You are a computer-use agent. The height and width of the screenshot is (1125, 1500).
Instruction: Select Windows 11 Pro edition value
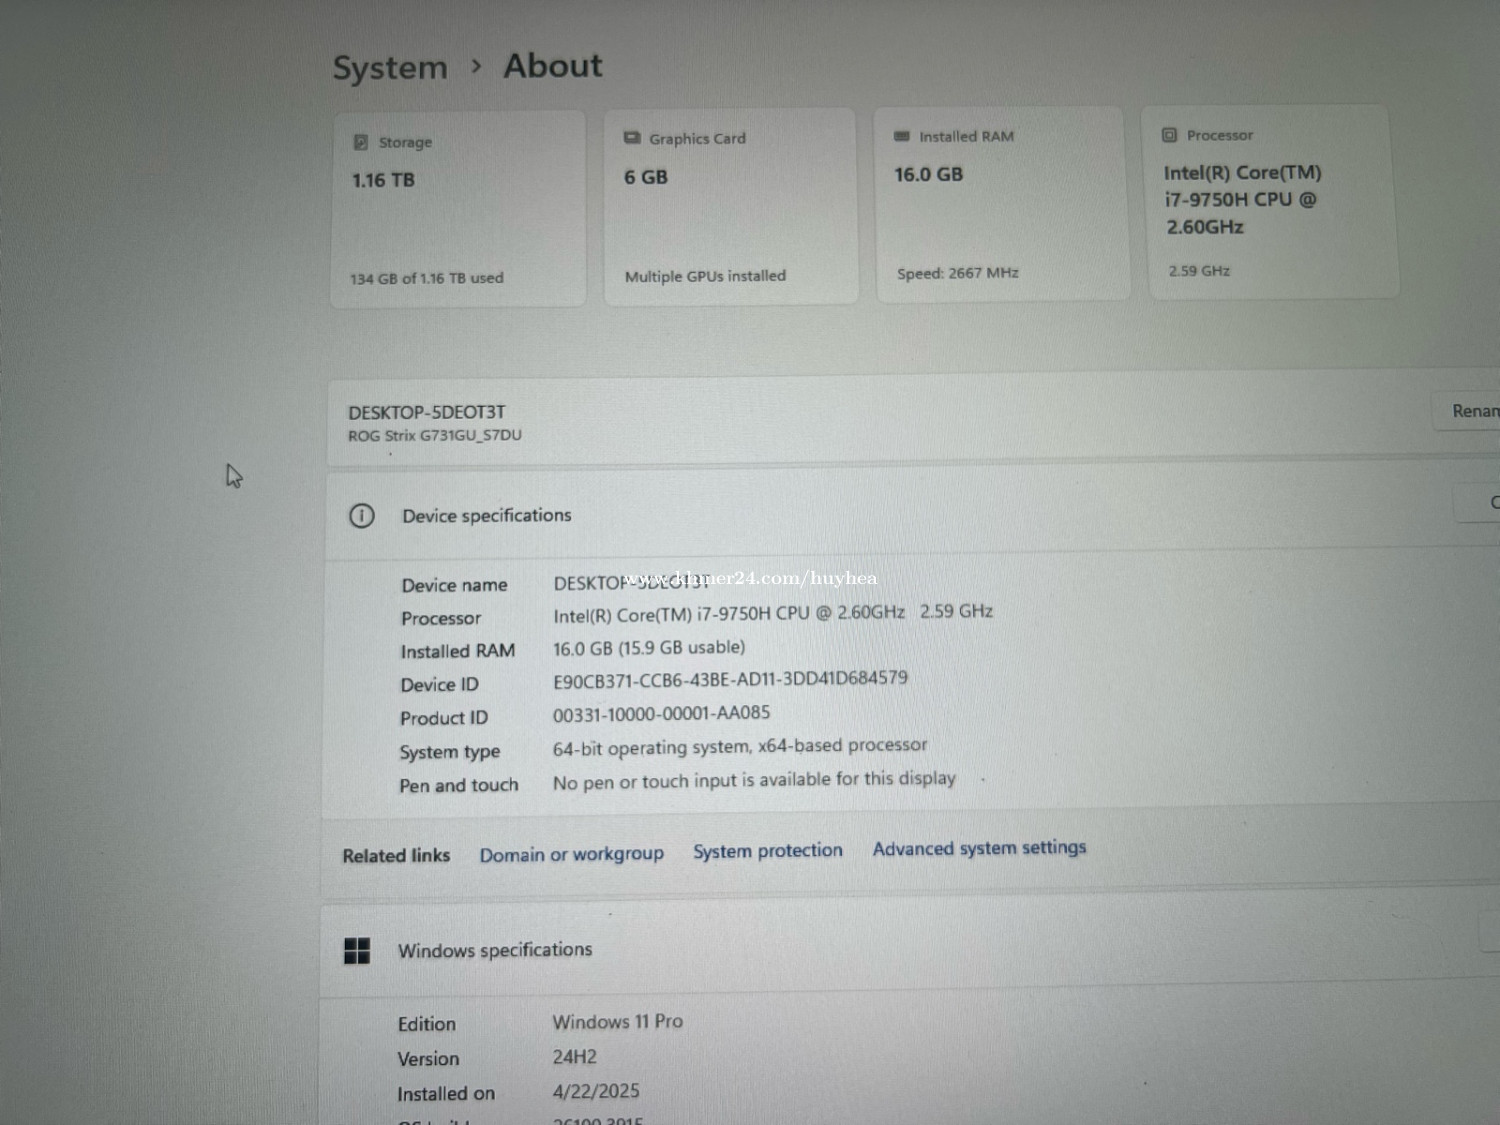[618, 1022]
